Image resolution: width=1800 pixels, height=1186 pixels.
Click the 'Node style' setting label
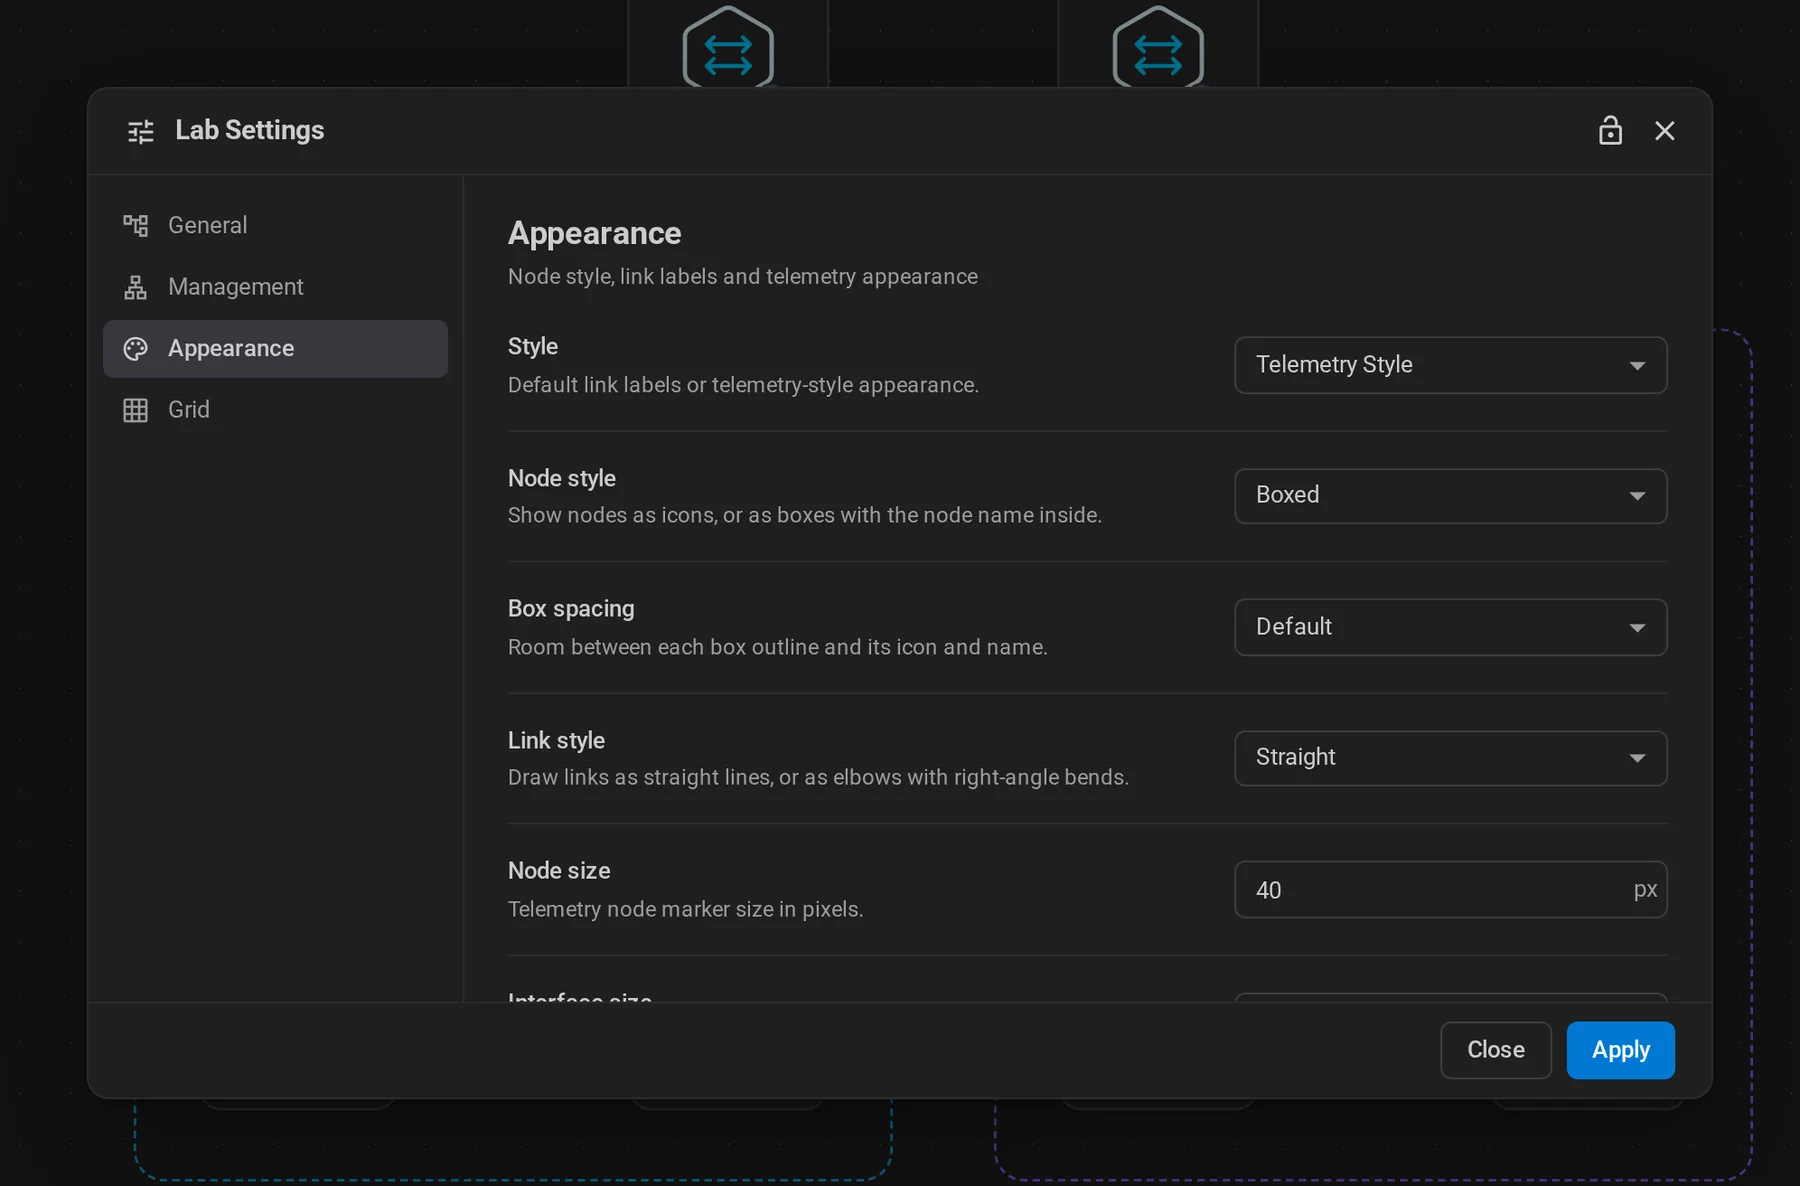(x=562, y=478)
